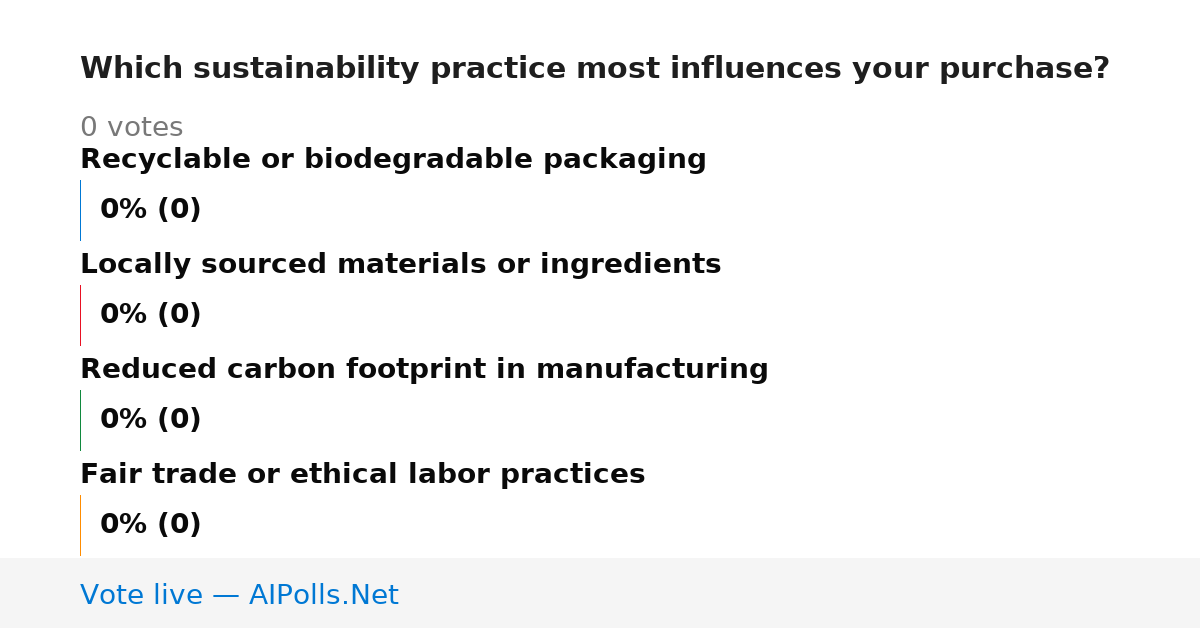Viewport: 1200px width, 628px height.
Task: Open the Vote live — AIPolls.Net link
Action: pos(239,596)
